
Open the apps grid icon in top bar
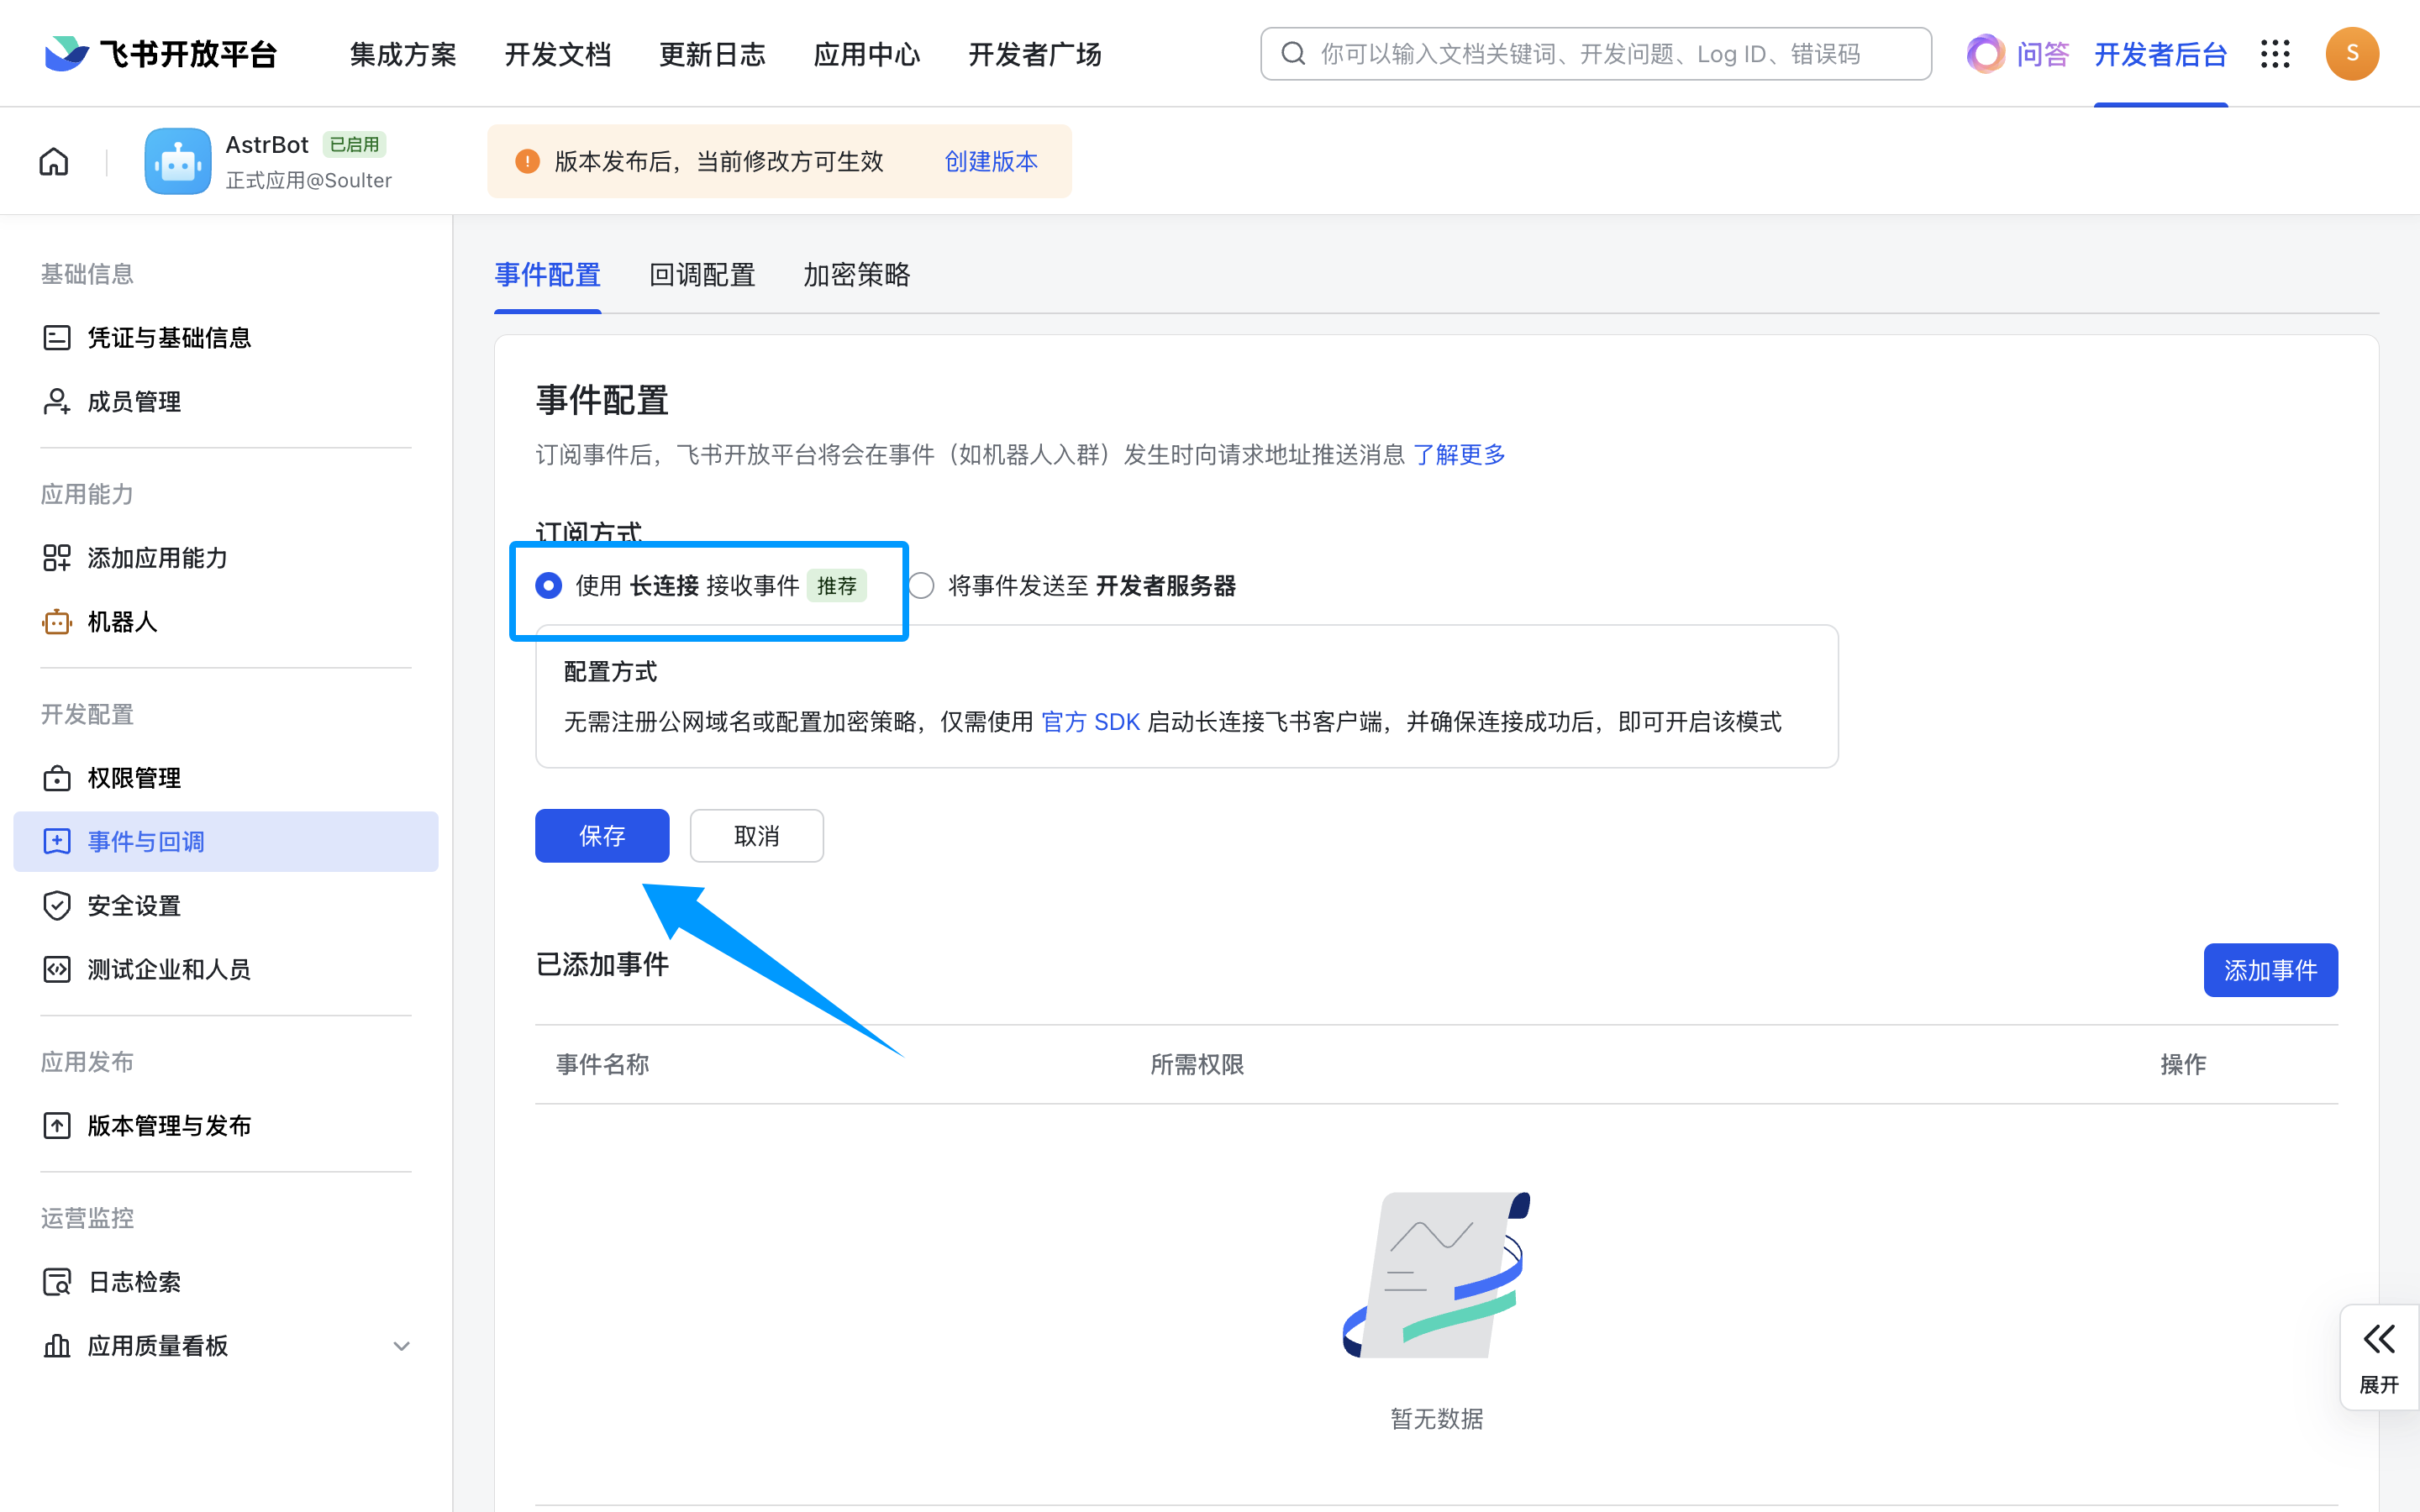tap(2276, 53)
